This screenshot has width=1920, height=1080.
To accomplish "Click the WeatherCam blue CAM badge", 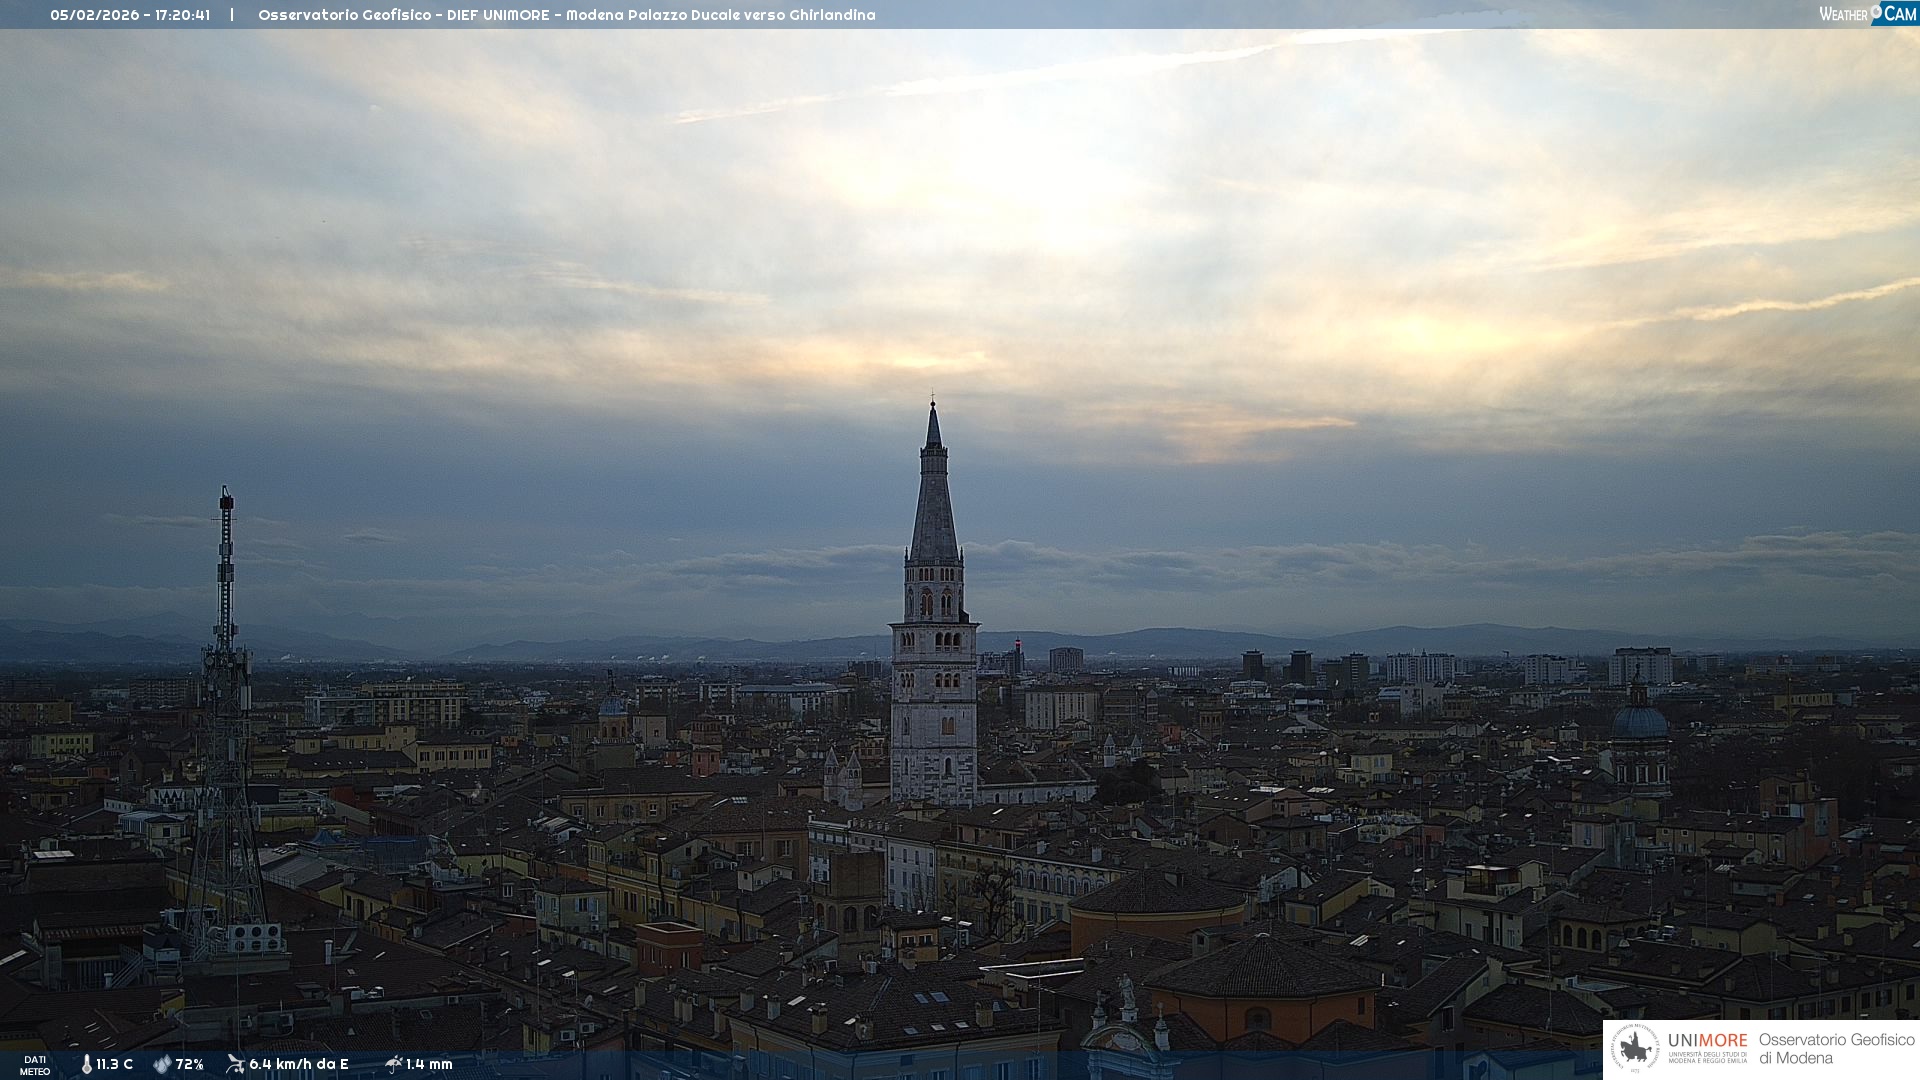I will click(x=1900, y=14).
